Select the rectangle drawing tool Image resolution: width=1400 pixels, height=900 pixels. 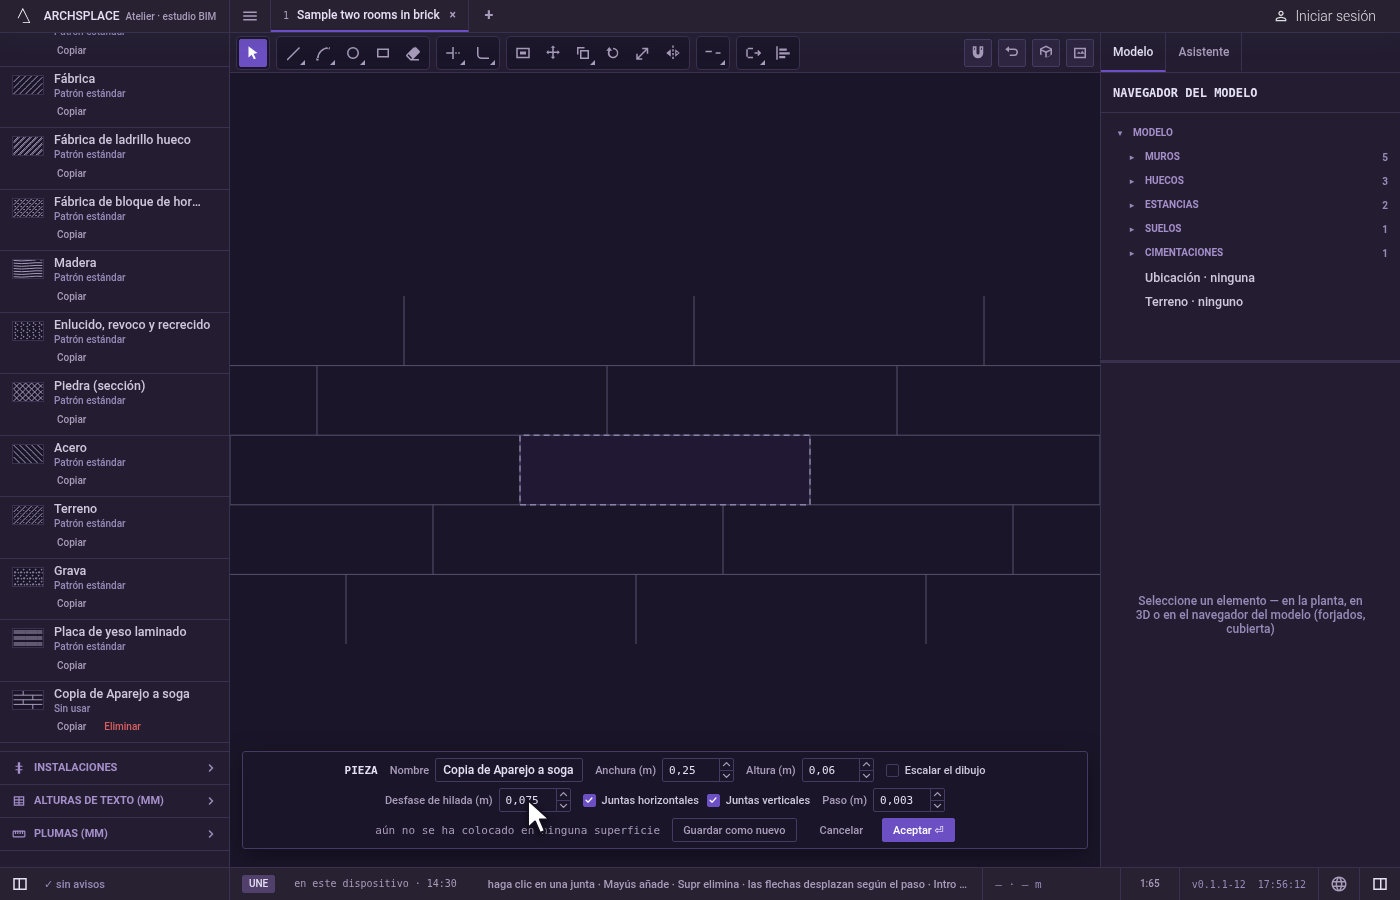point(383,53)
